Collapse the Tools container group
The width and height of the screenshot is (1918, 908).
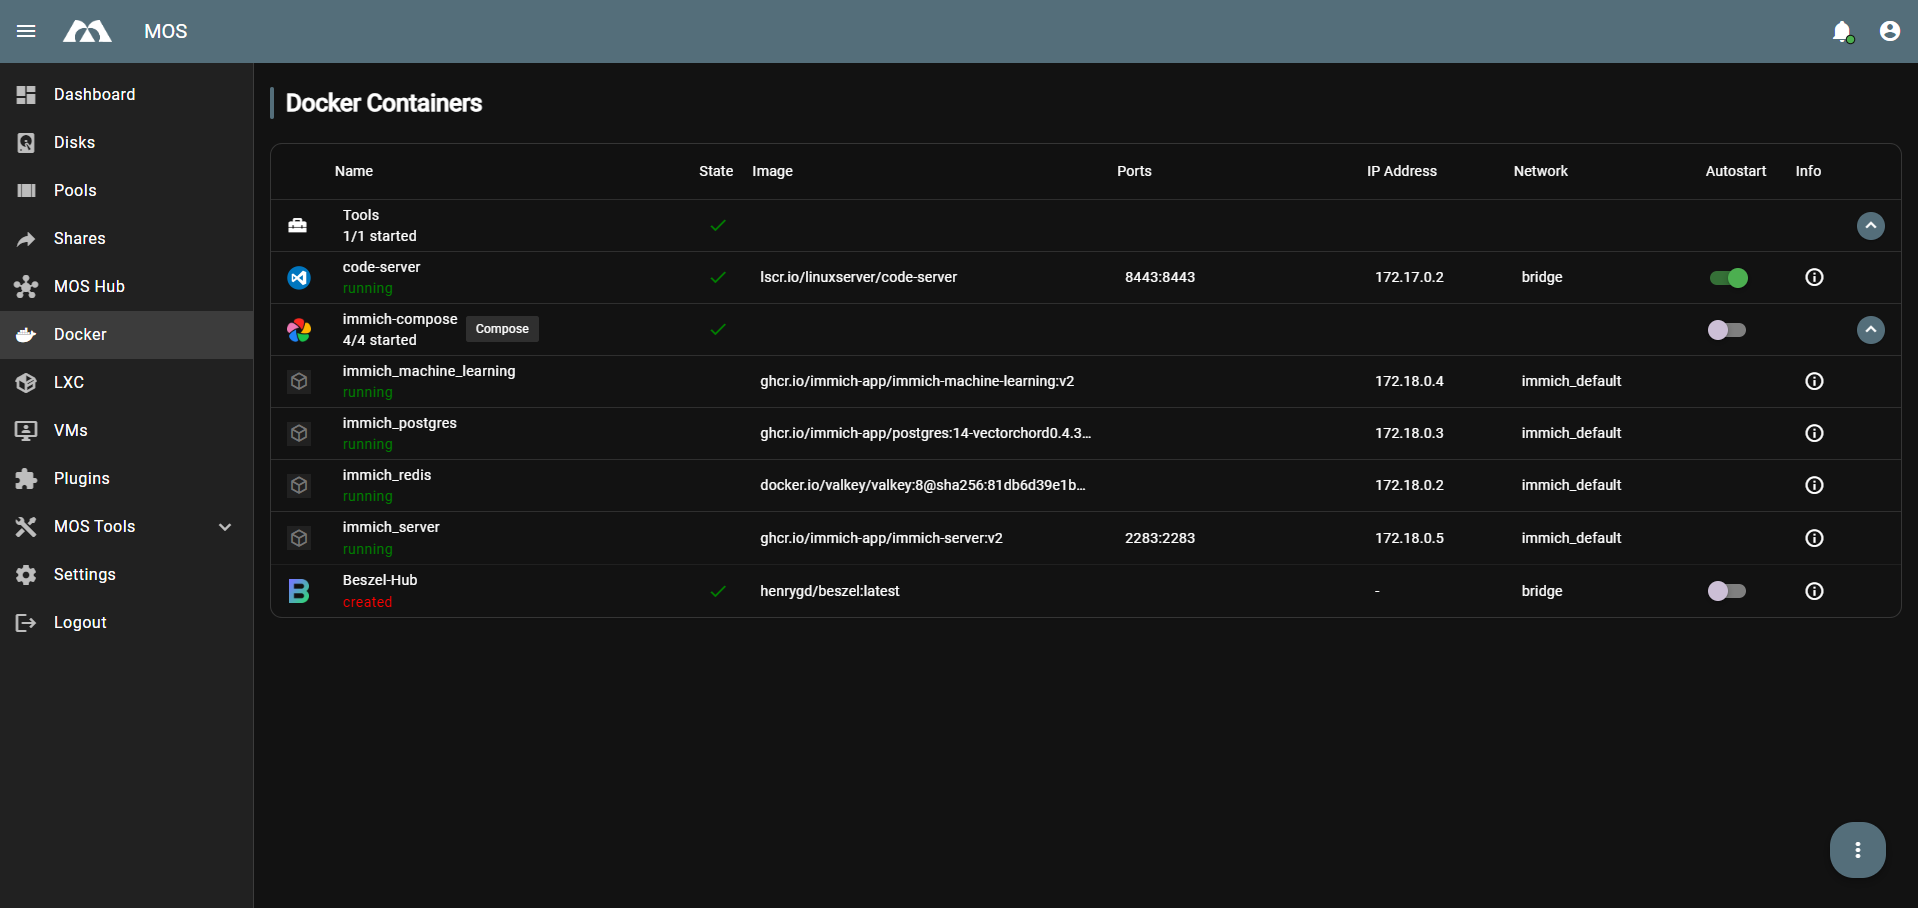pos(1870,225)
